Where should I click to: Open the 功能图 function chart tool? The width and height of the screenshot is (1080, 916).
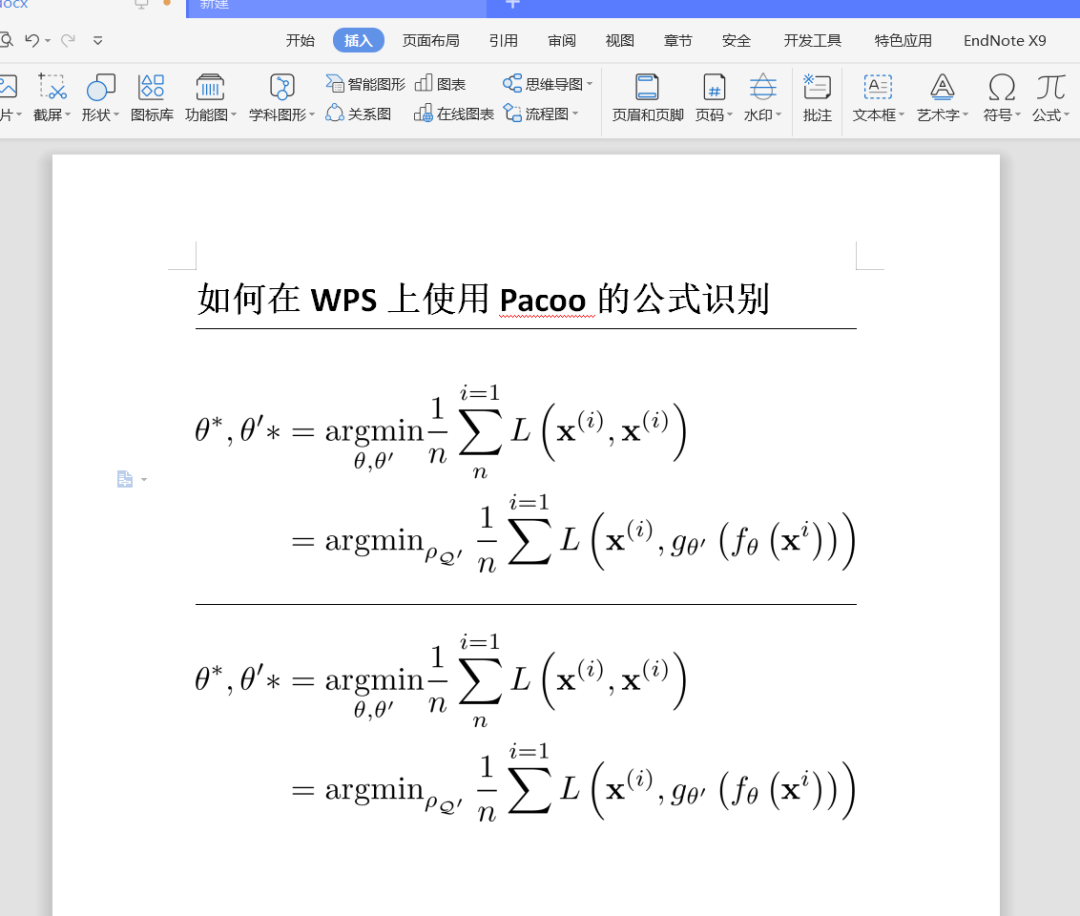point(210,98)
